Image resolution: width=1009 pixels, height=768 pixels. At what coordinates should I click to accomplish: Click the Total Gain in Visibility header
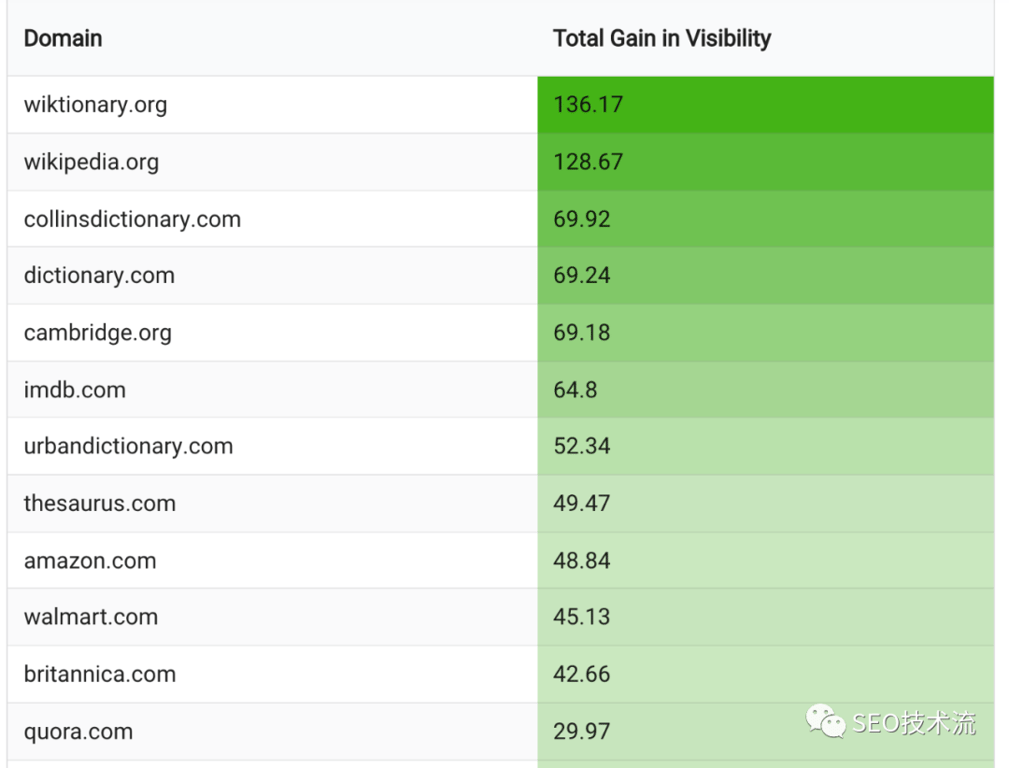tap(662, 39)
